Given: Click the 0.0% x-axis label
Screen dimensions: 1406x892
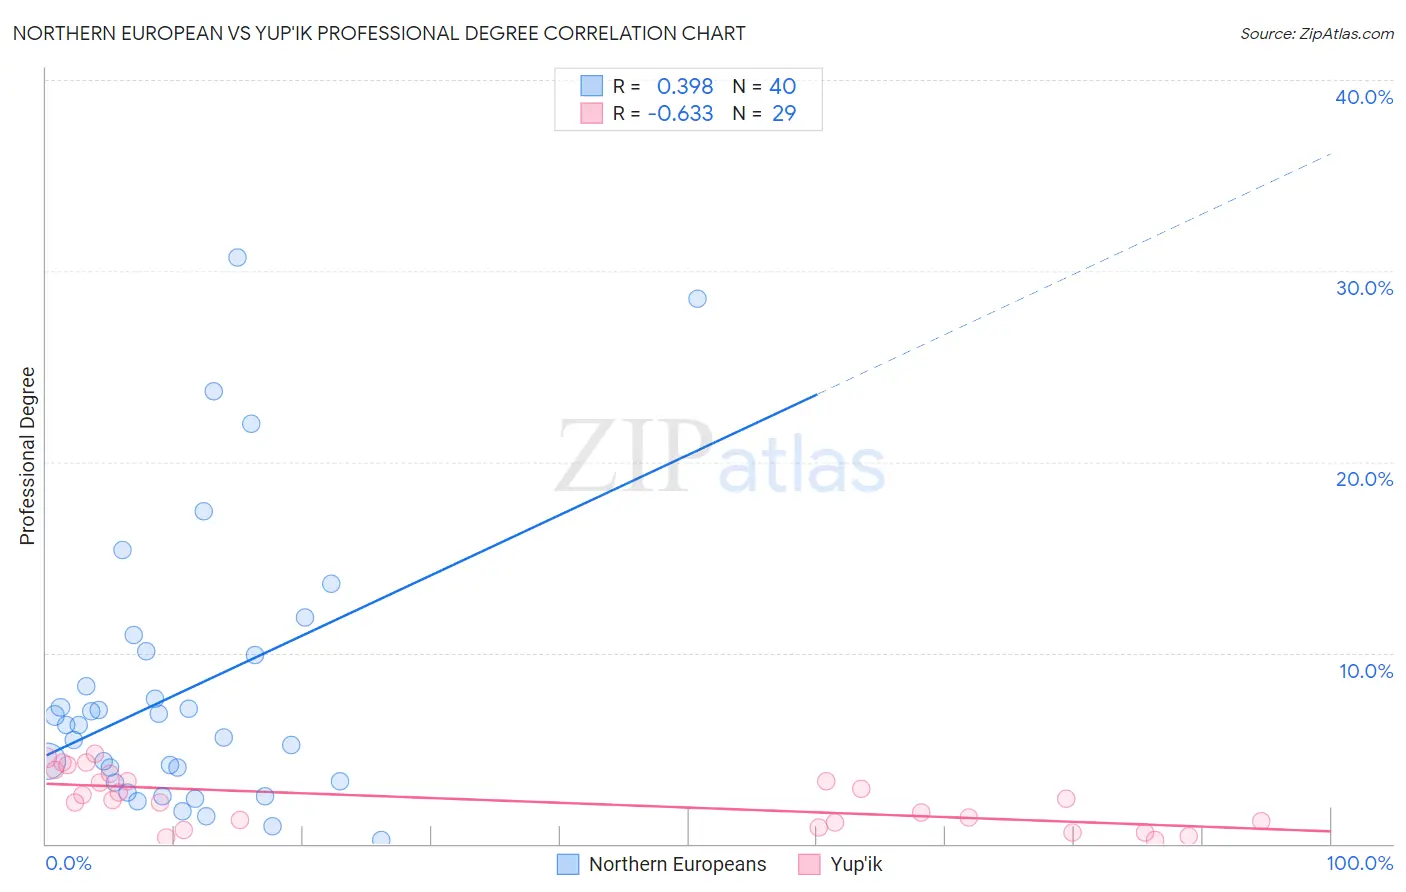Looking at the screenshot, I should coord(68,863).
